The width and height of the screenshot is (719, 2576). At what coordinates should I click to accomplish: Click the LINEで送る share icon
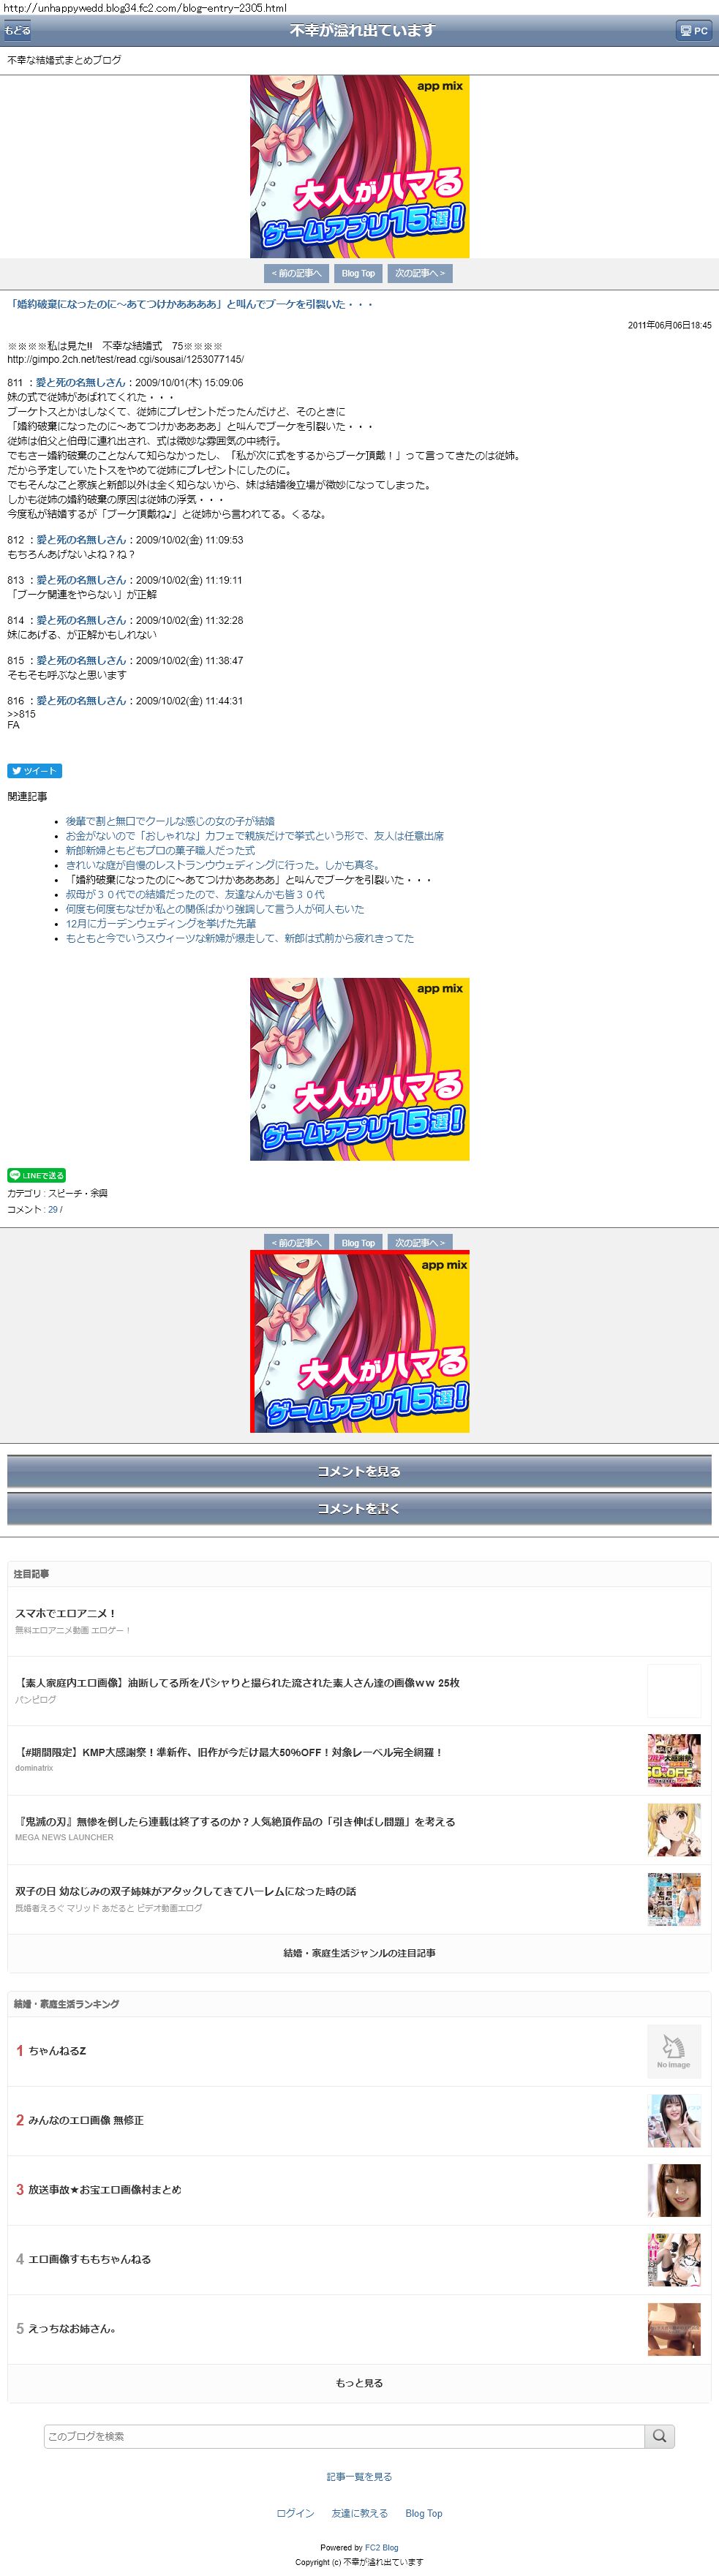(x=36, y=1175)
